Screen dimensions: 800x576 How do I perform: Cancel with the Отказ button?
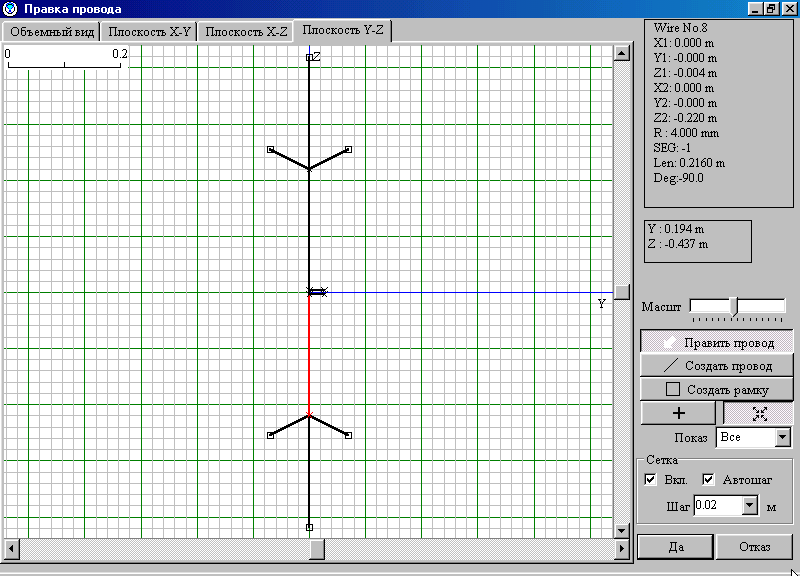(x=754, y=547)
